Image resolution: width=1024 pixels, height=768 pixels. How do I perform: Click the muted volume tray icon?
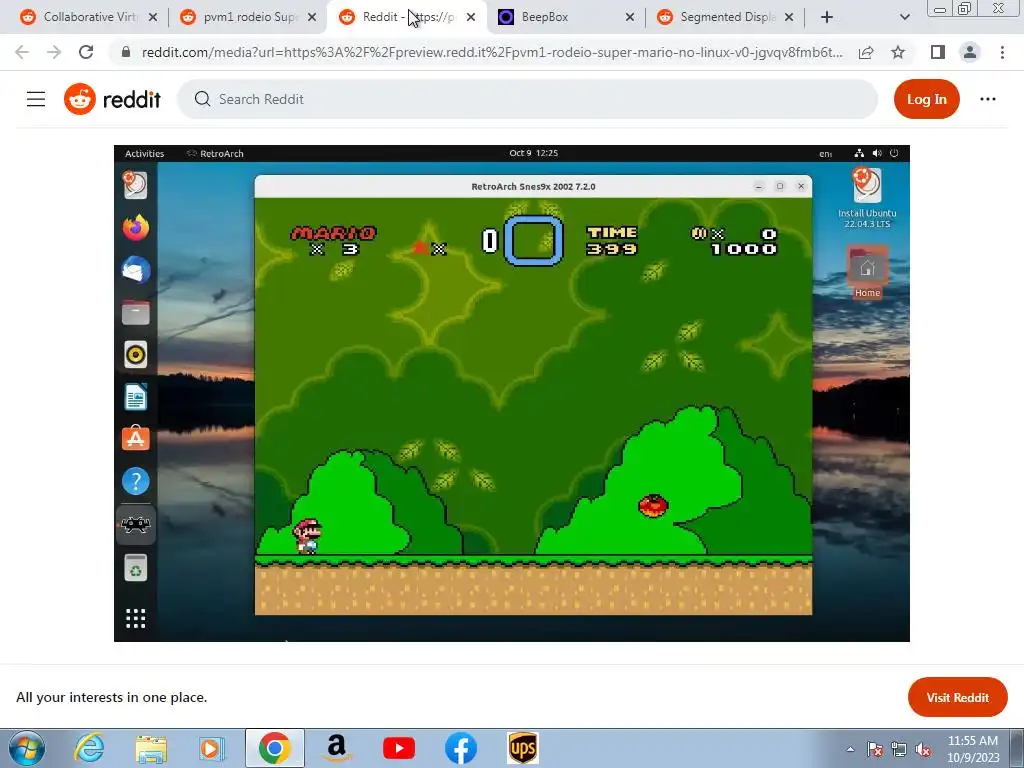pyautogui.click(x=923, y=750)
